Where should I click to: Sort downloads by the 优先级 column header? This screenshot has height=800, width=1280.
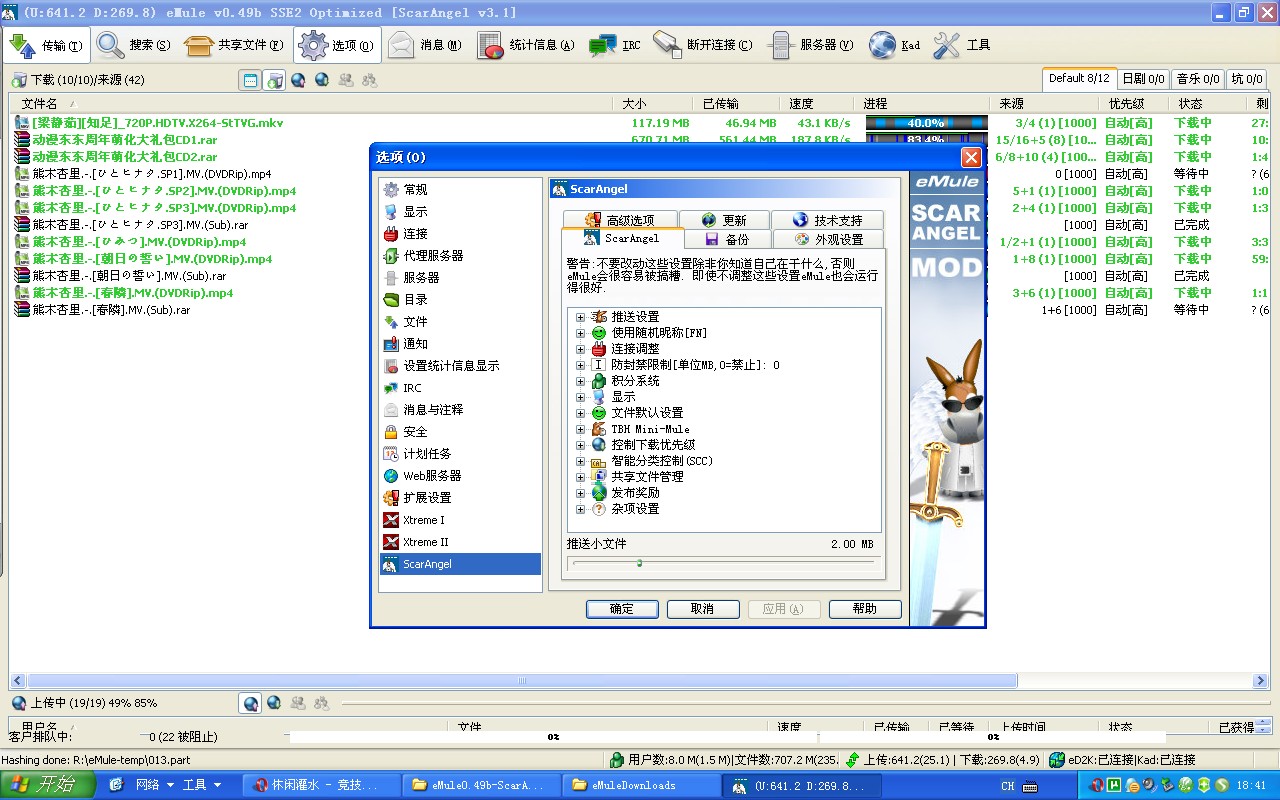tap(1134, 103)
